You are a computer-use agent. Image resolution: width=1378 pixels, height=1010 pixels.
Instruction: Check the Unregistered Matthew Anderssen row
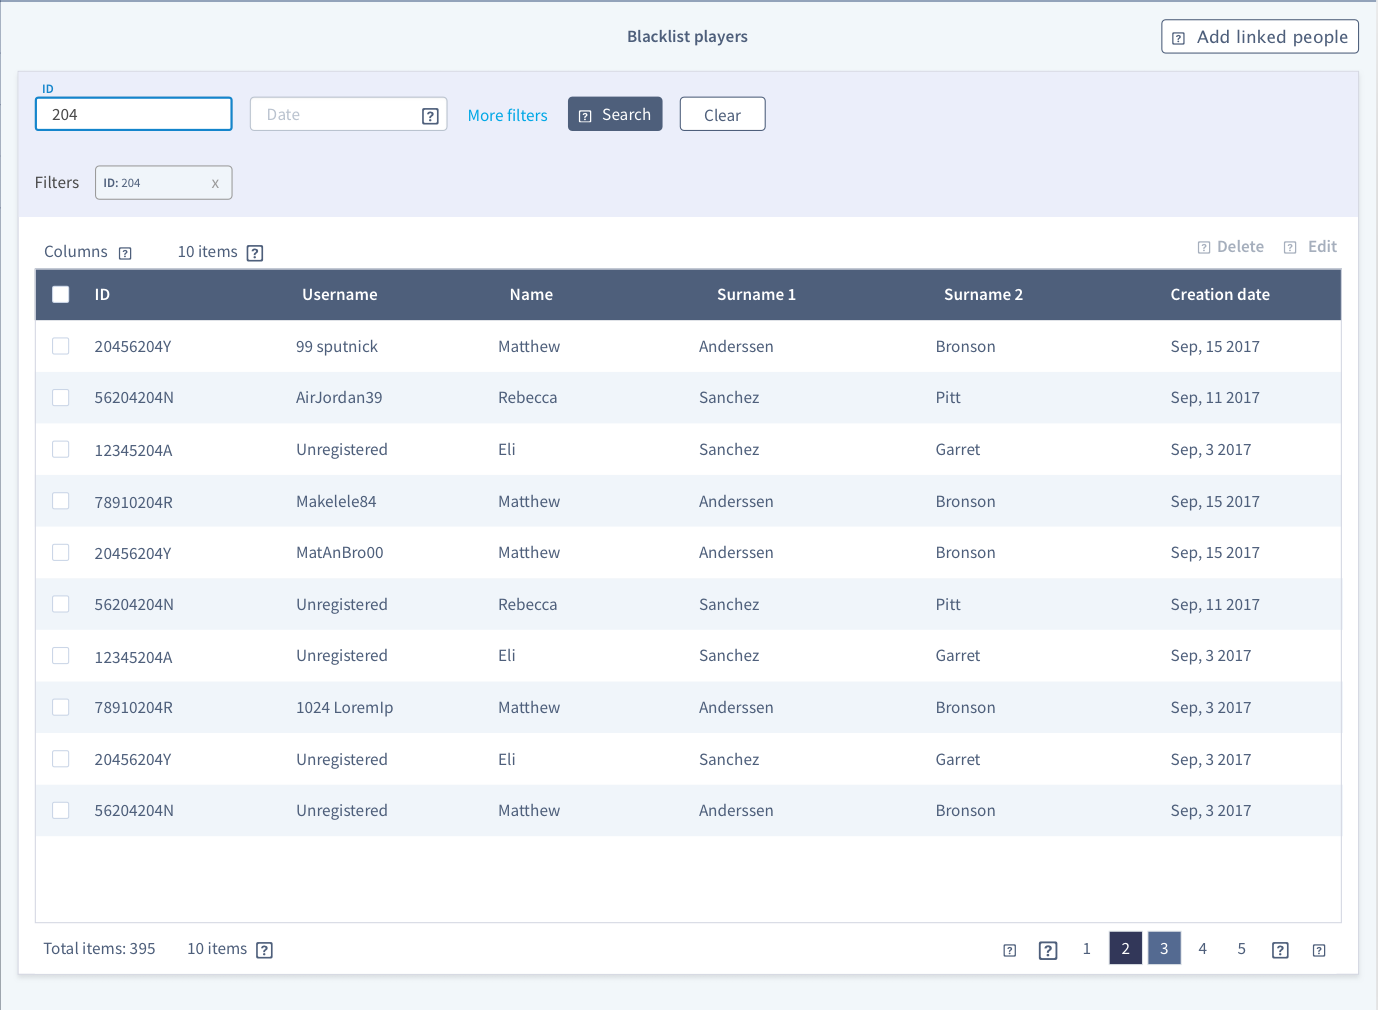pos(61,810)
